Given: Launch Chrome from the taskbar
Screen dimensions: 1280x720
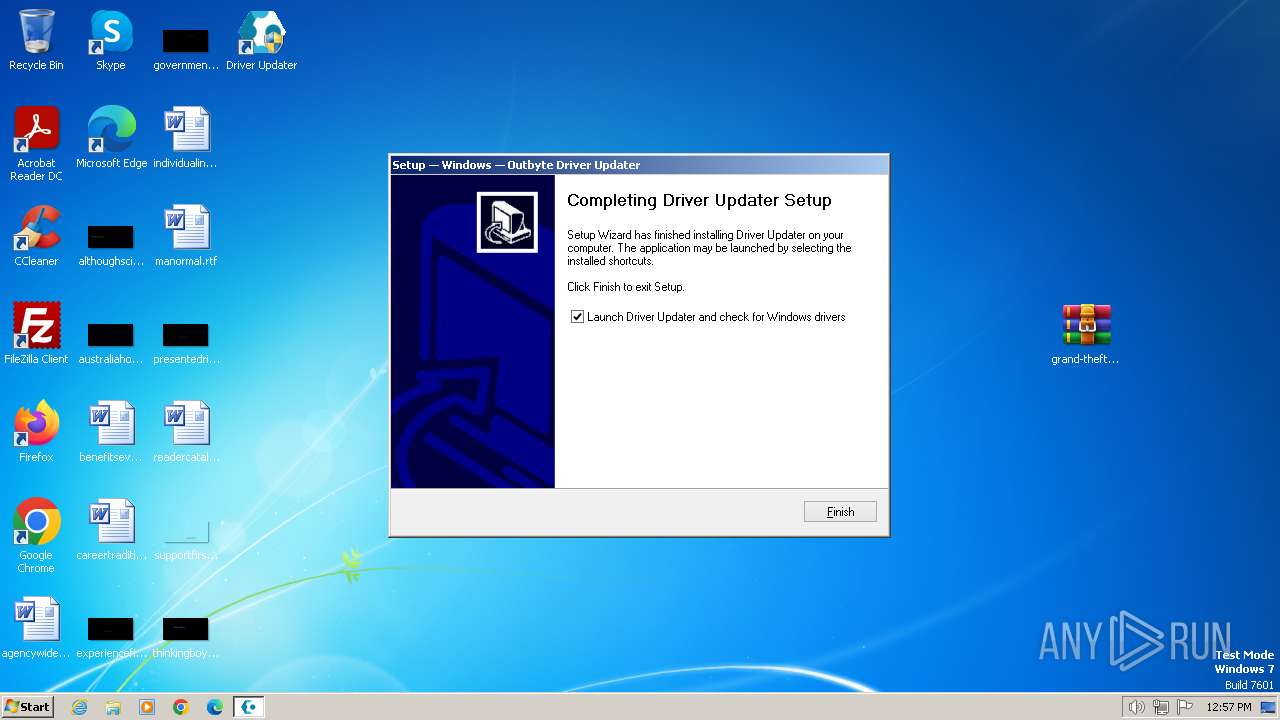Looking at the screenshot, I should pyautogui.click(x=181, y=707).
